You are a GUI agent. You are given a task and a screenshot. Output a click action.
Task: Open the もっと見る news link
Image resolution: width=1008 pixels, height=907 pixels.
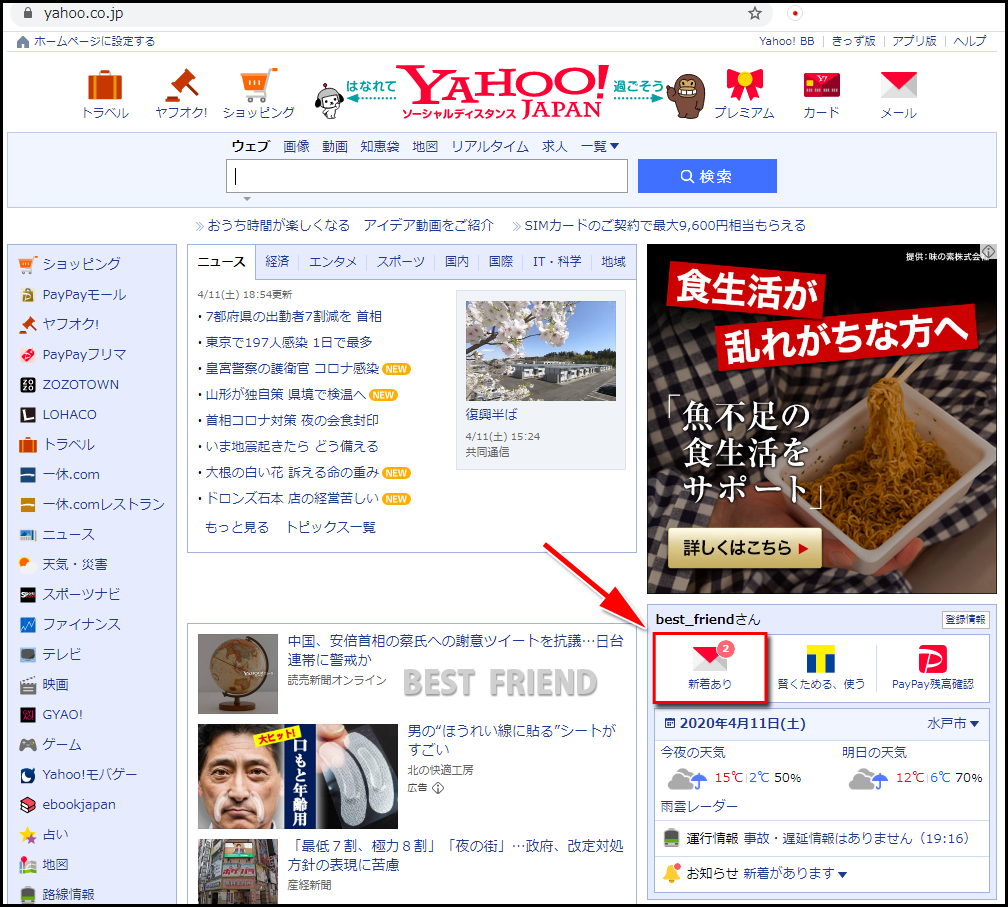click(237, 528)
